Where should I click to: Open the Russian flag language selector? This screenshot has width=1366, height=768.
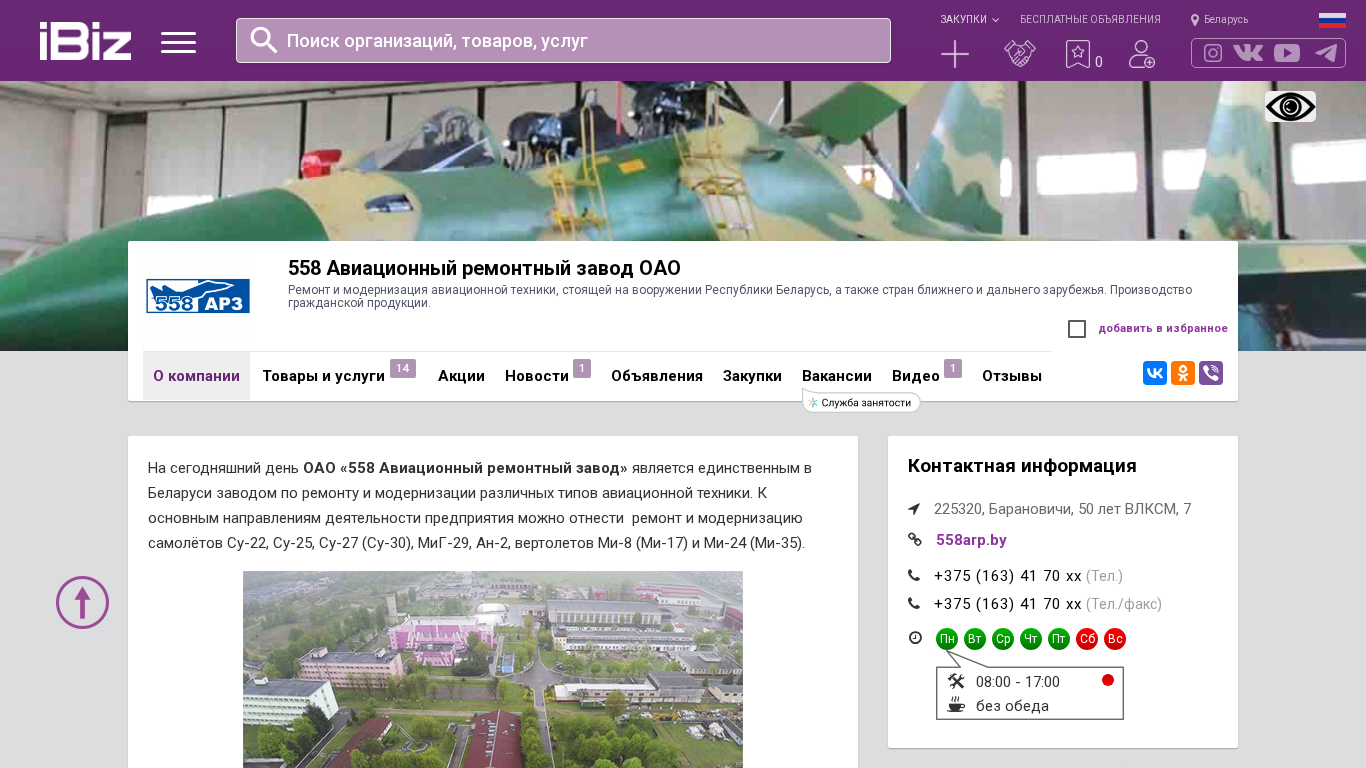1332,20
